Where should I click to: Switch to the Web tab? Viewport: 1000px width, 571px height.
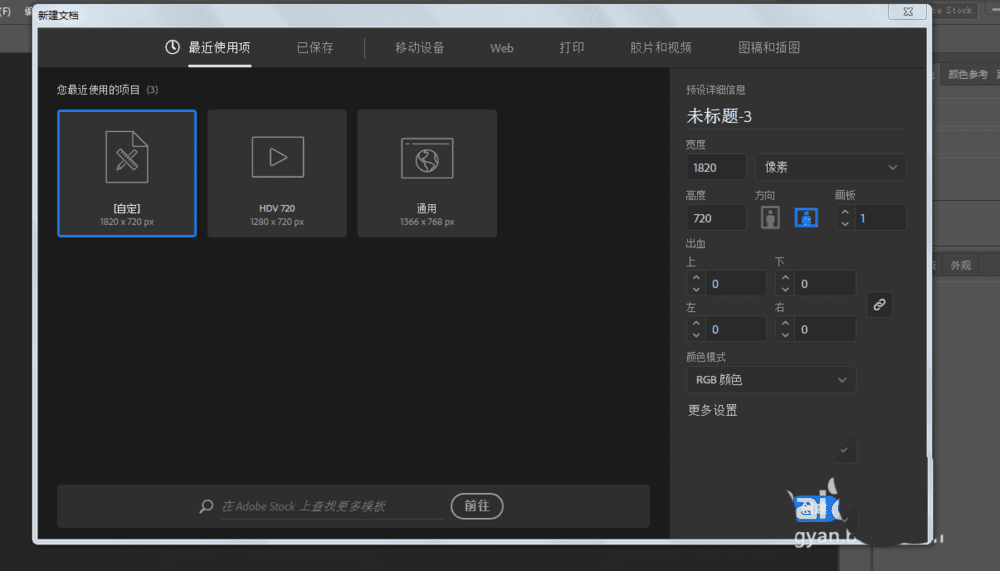pos(501,48)
